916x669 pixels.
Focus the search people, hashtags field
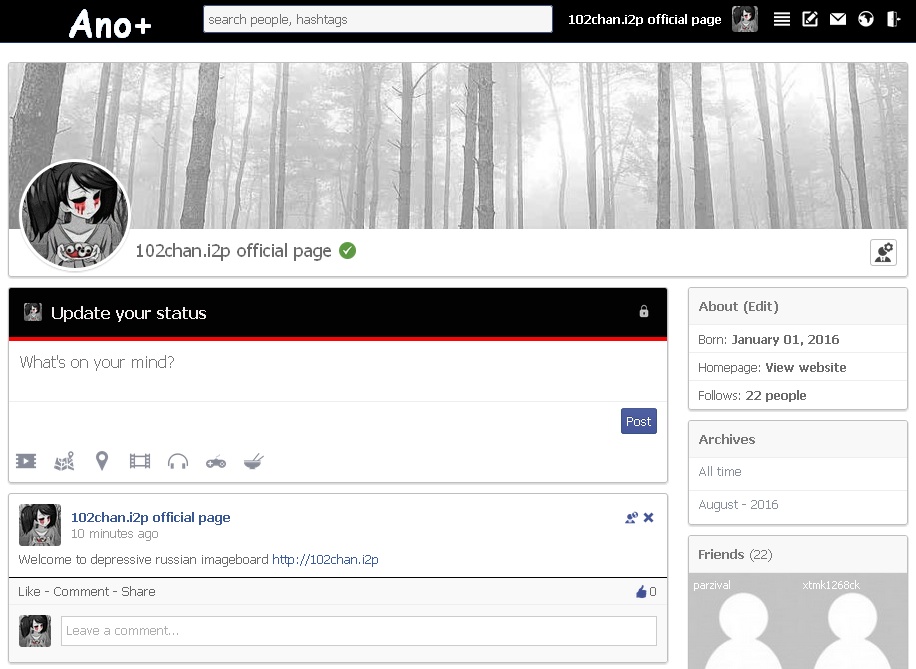(377, 19)
